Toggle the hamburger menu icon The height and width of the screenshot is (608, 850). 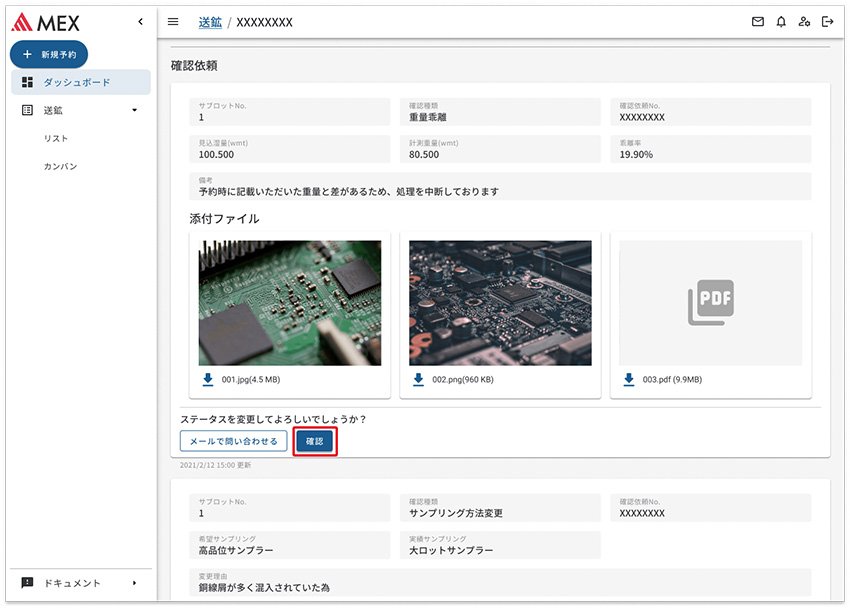[x=173, y=22]
